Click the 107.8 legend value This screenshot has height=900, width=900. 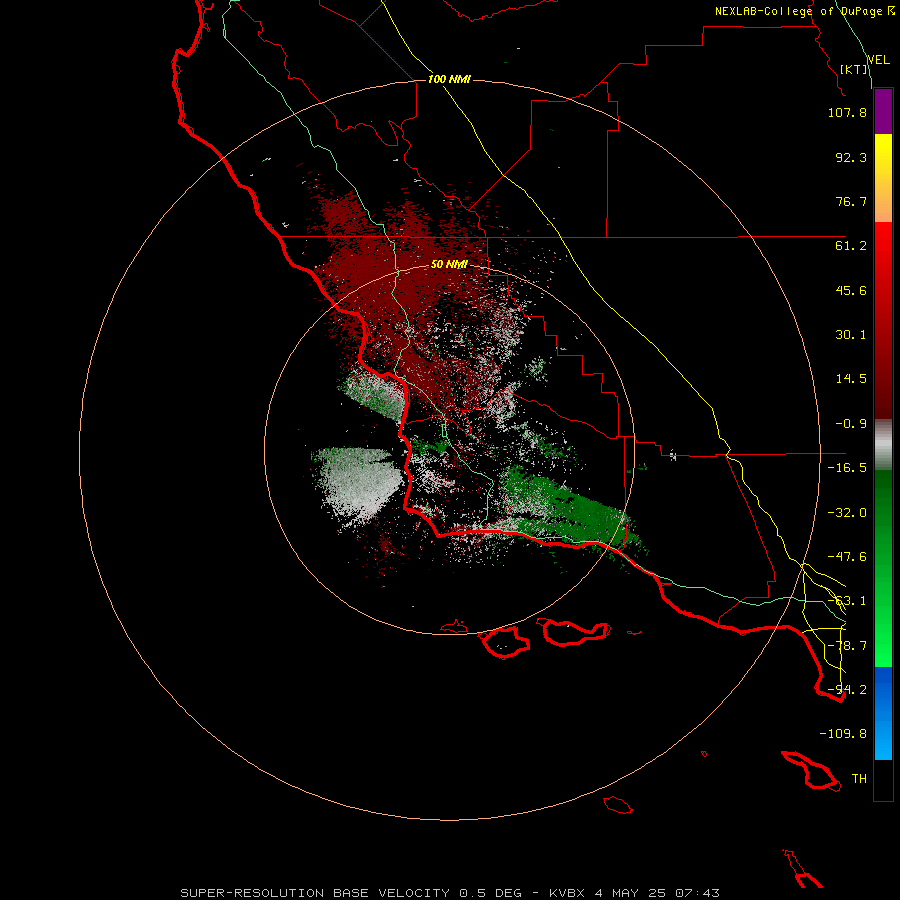click(847, 112)
